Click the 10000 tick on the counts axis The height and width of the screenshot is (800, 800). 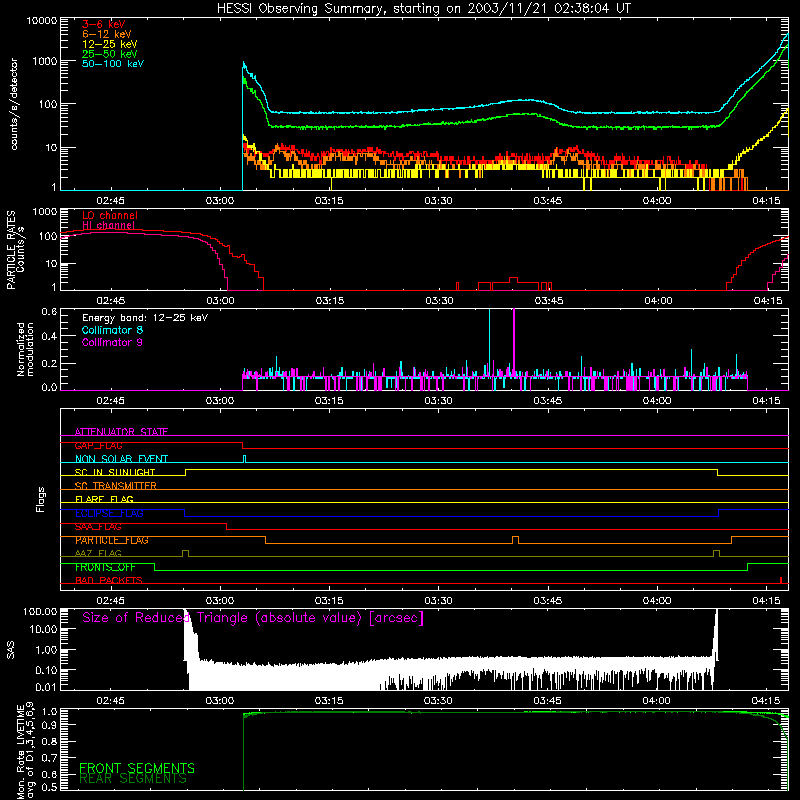(x=42, y=21)
